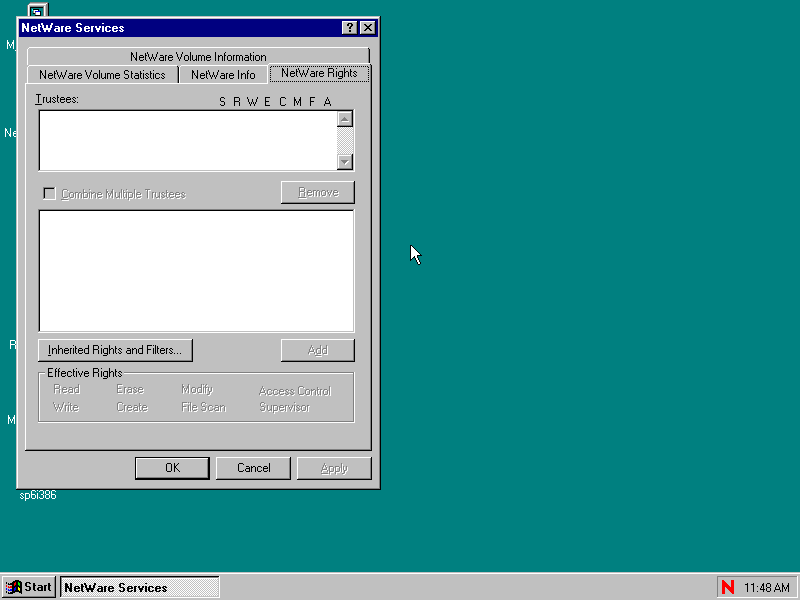Viewport: 800px width, 600px height.
Task: Confirm the dialog with OK
Action: 172,468
